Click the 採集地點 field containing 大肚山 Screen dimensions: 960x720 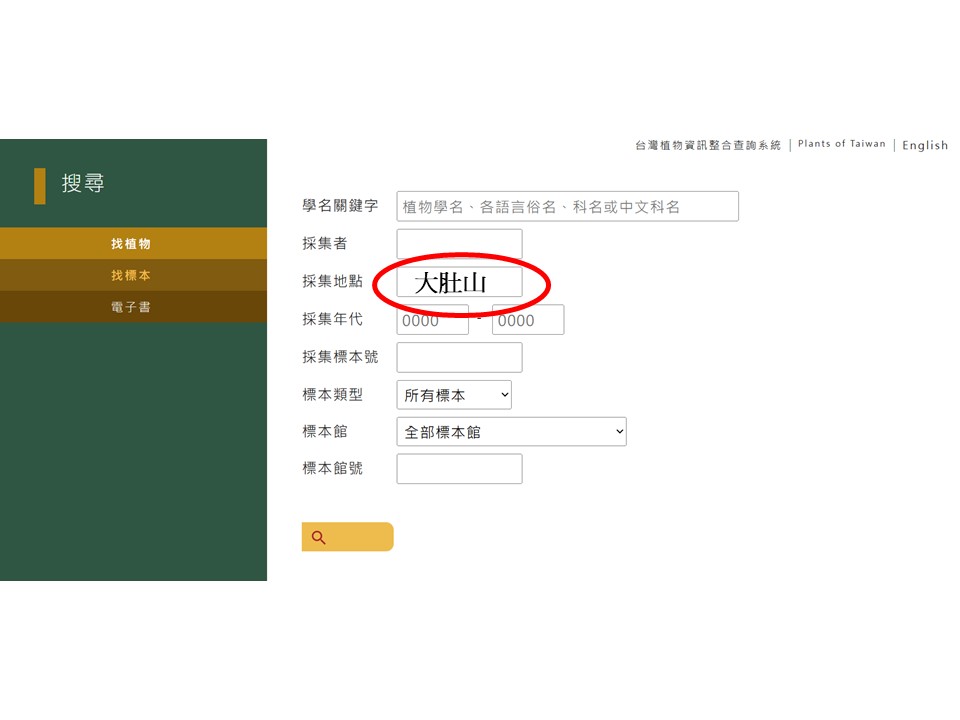tap(459, 282)
